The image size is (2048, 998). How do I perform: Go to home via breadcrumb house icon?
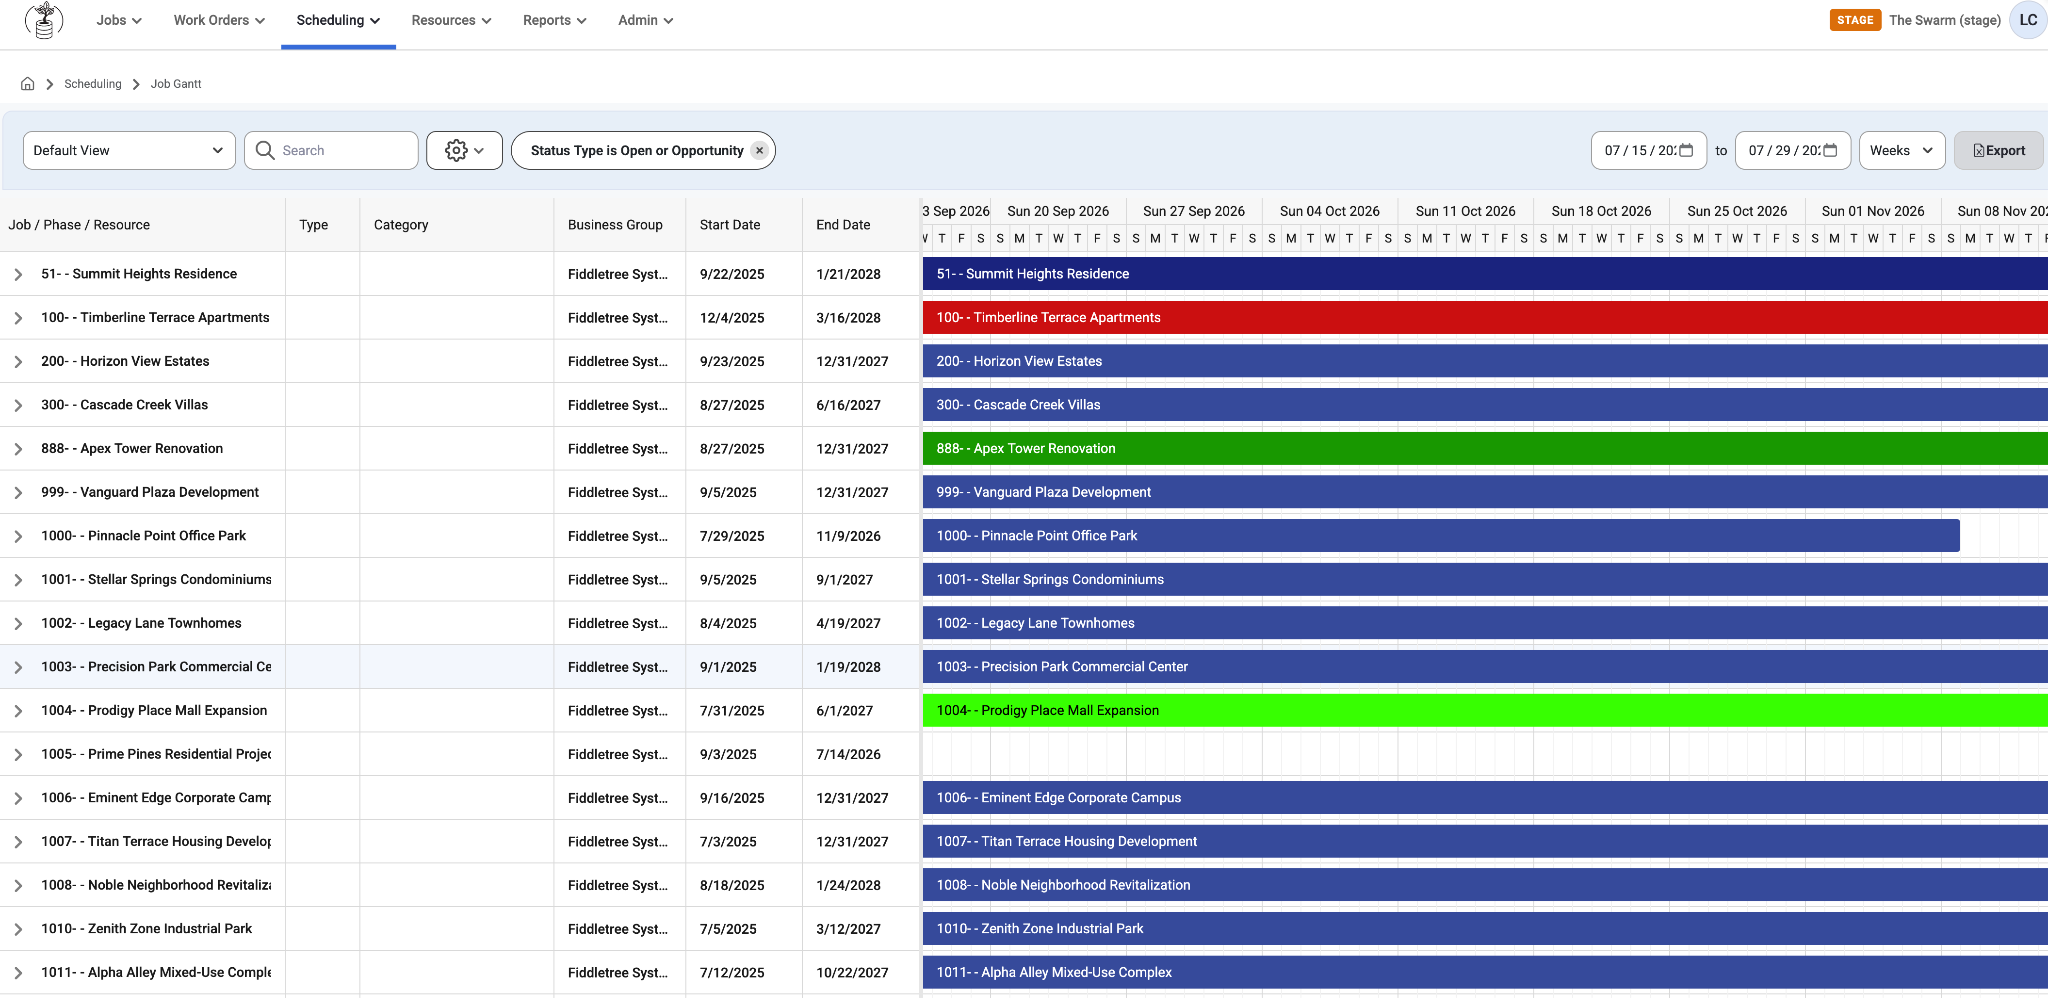28,84
